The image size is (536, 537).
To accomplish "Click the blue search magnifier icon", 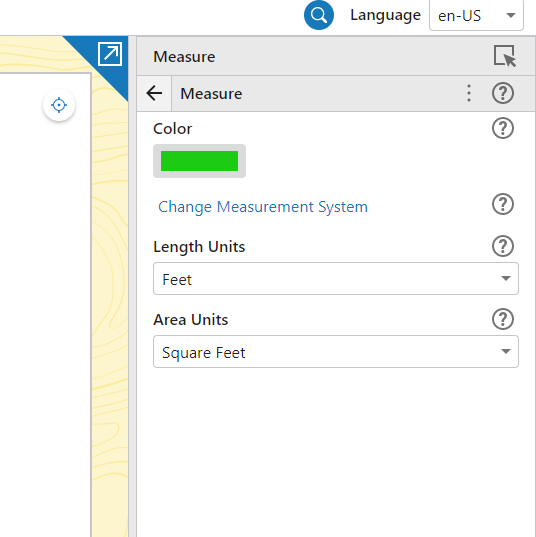I will (319, 15).
